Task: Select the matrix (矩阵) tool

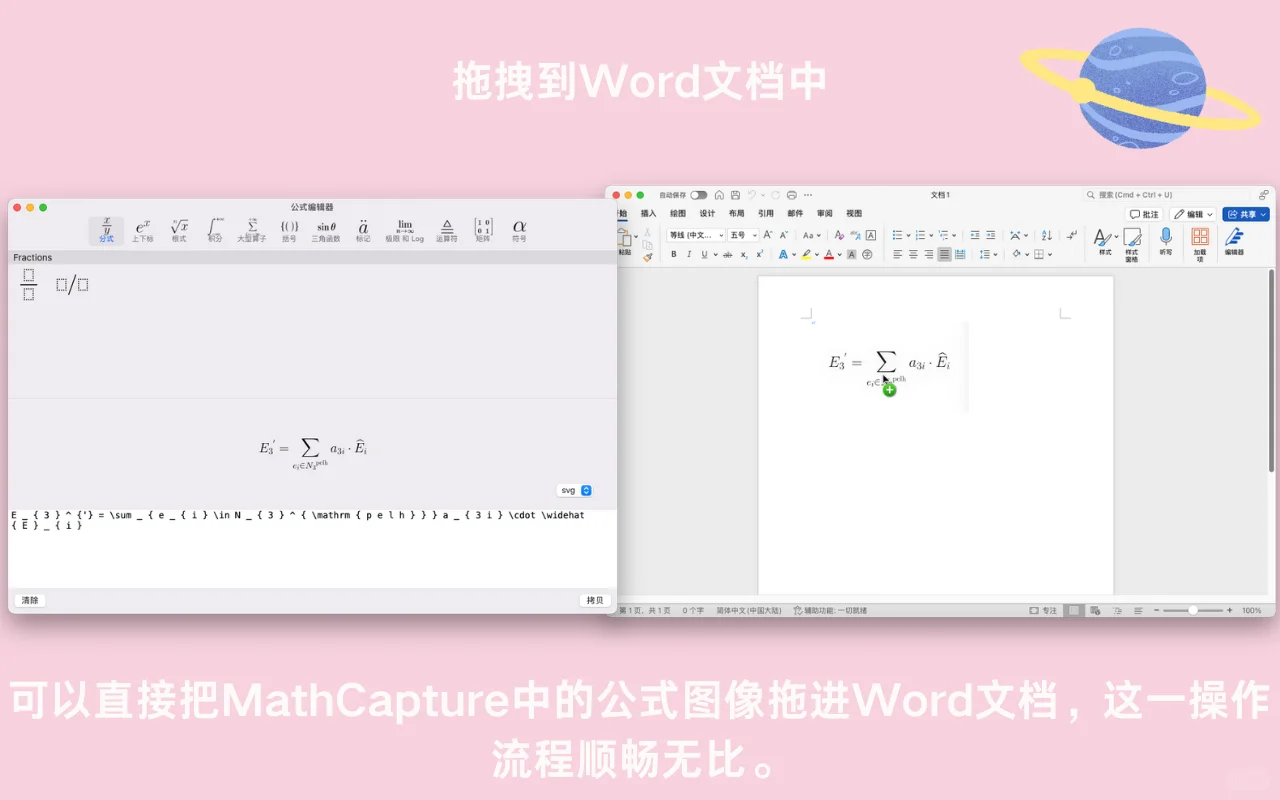Action: tap(481, 230)
